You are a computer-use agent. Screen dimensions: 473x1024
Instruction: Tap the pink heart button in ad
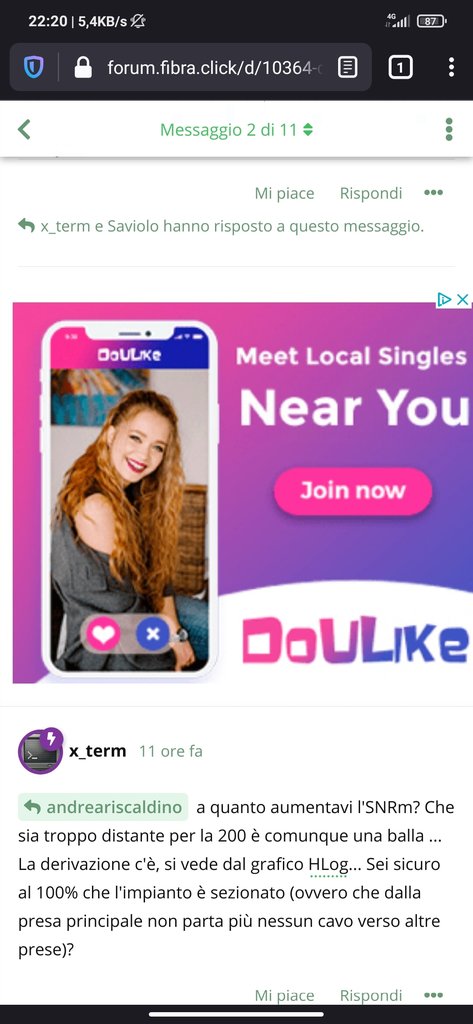pyautogui.click(x=103, y=633)
